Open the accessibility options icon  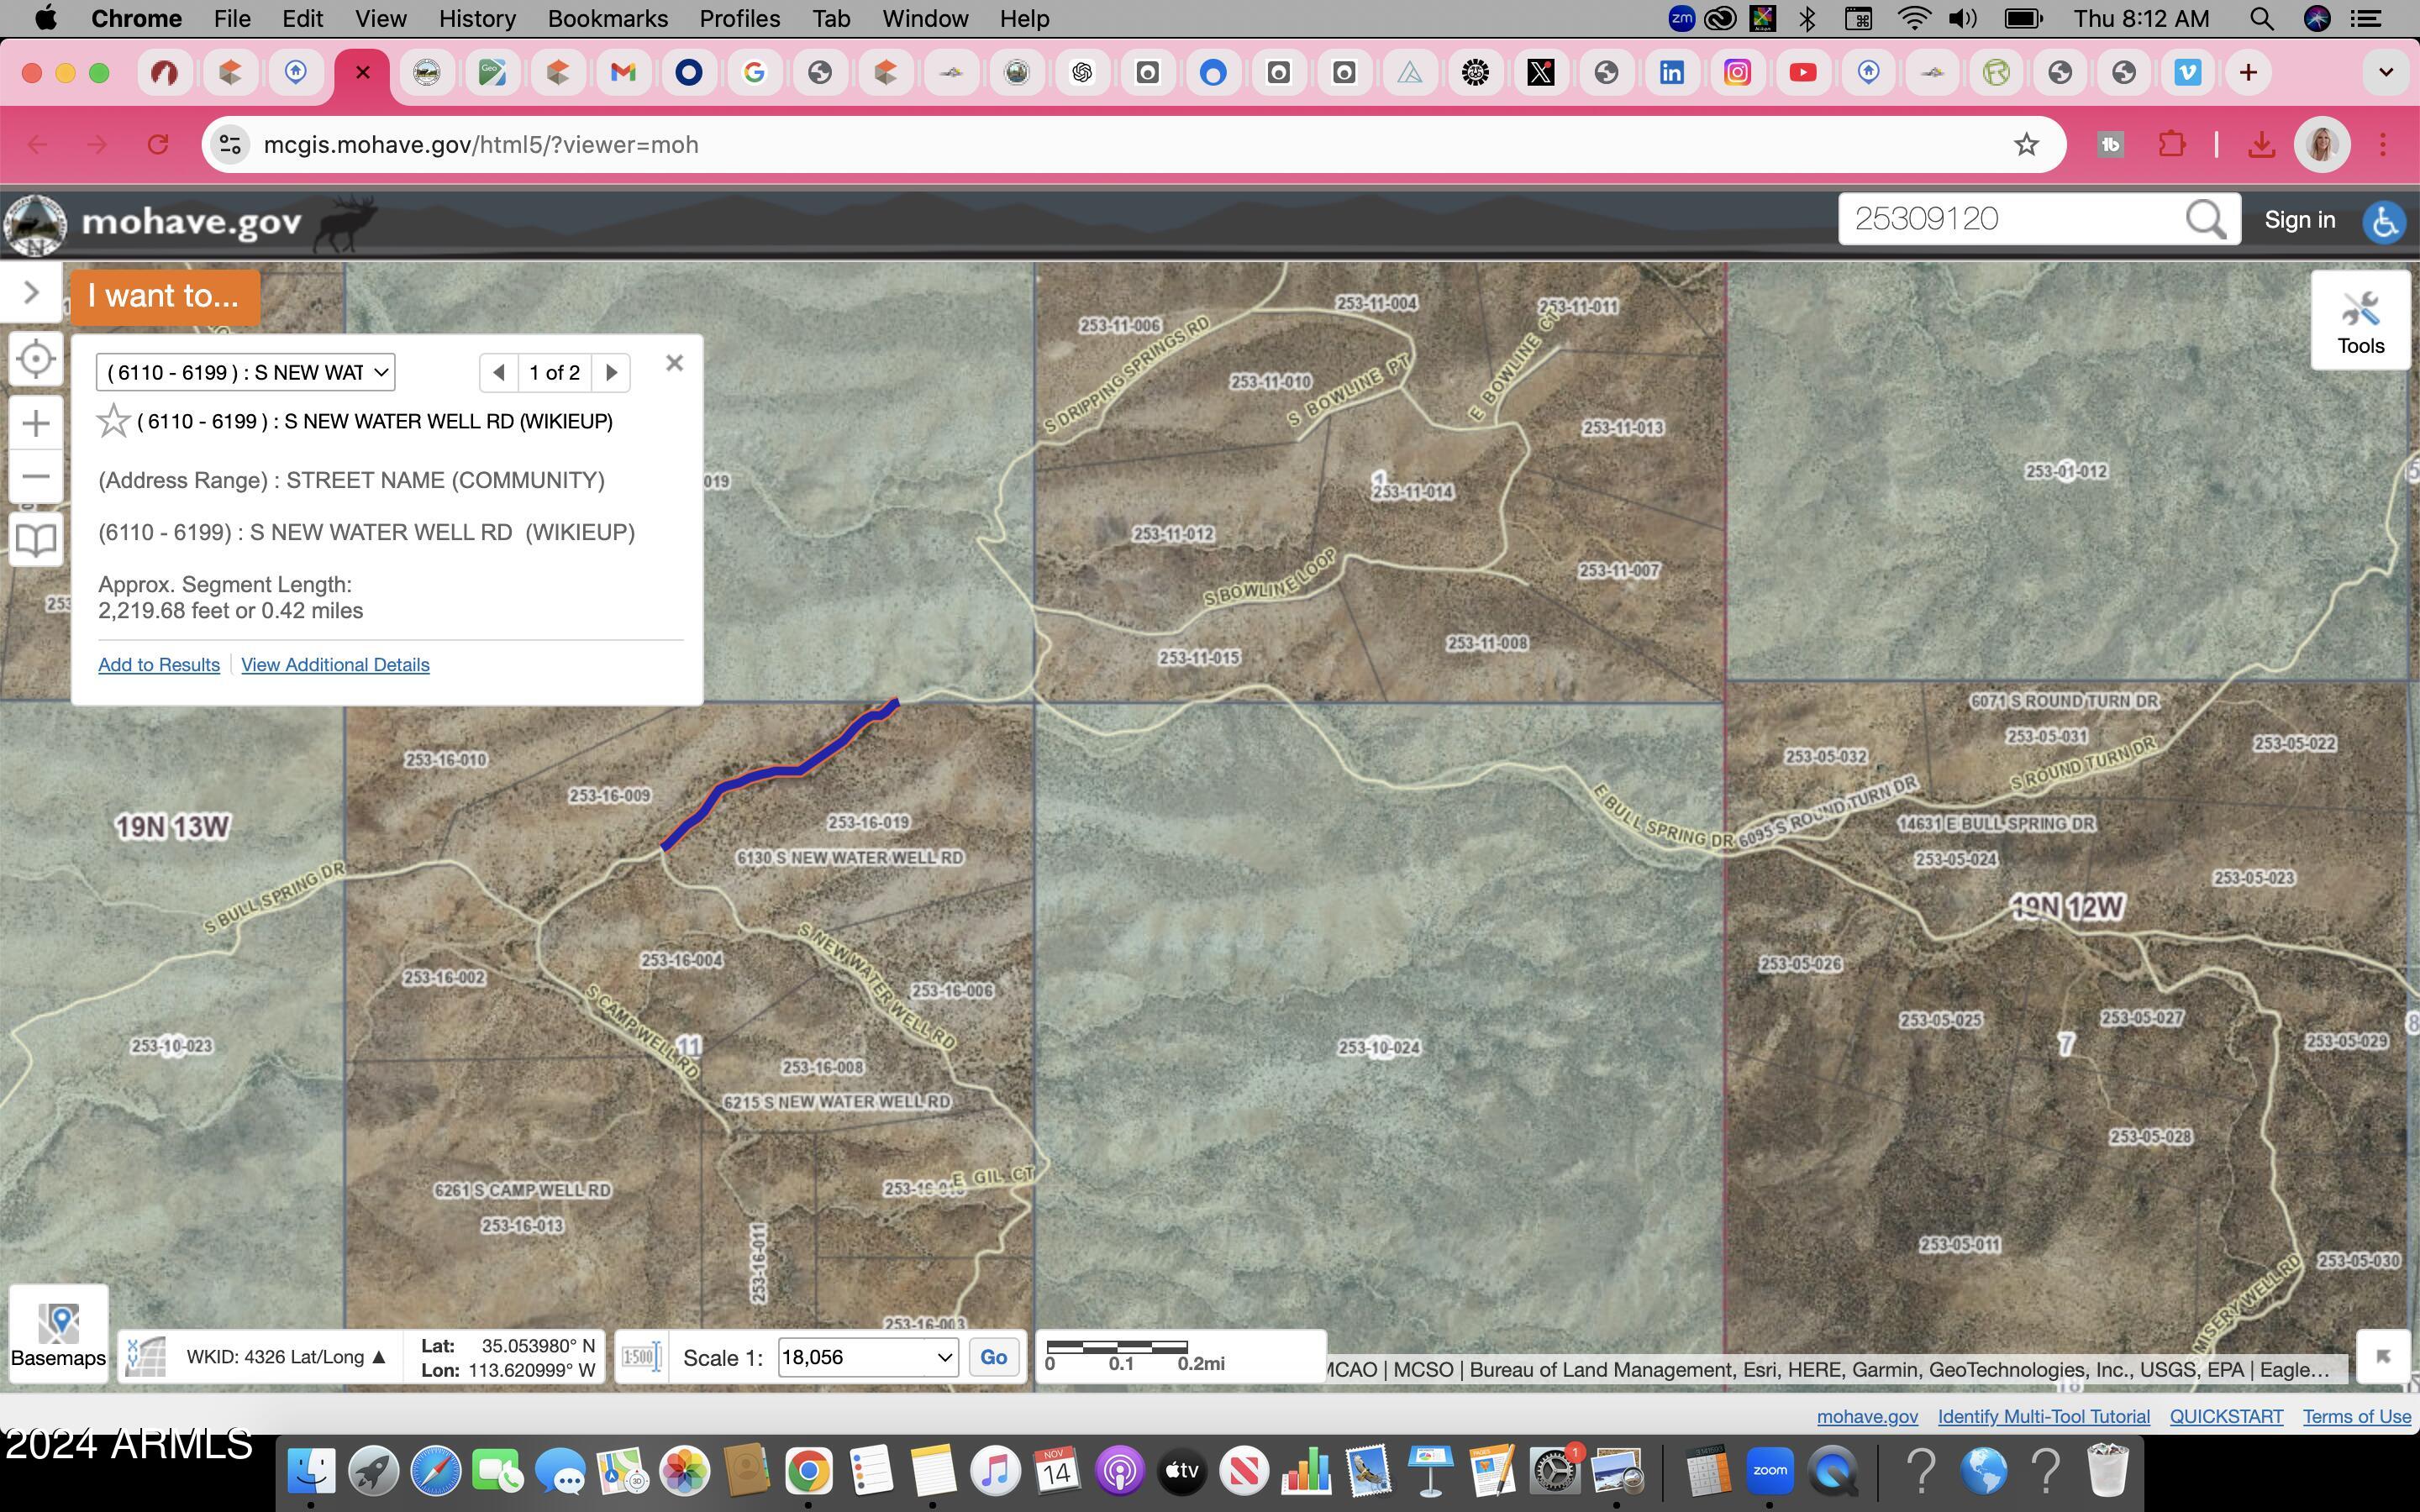pyautogui.click(x=2385, y=222)
